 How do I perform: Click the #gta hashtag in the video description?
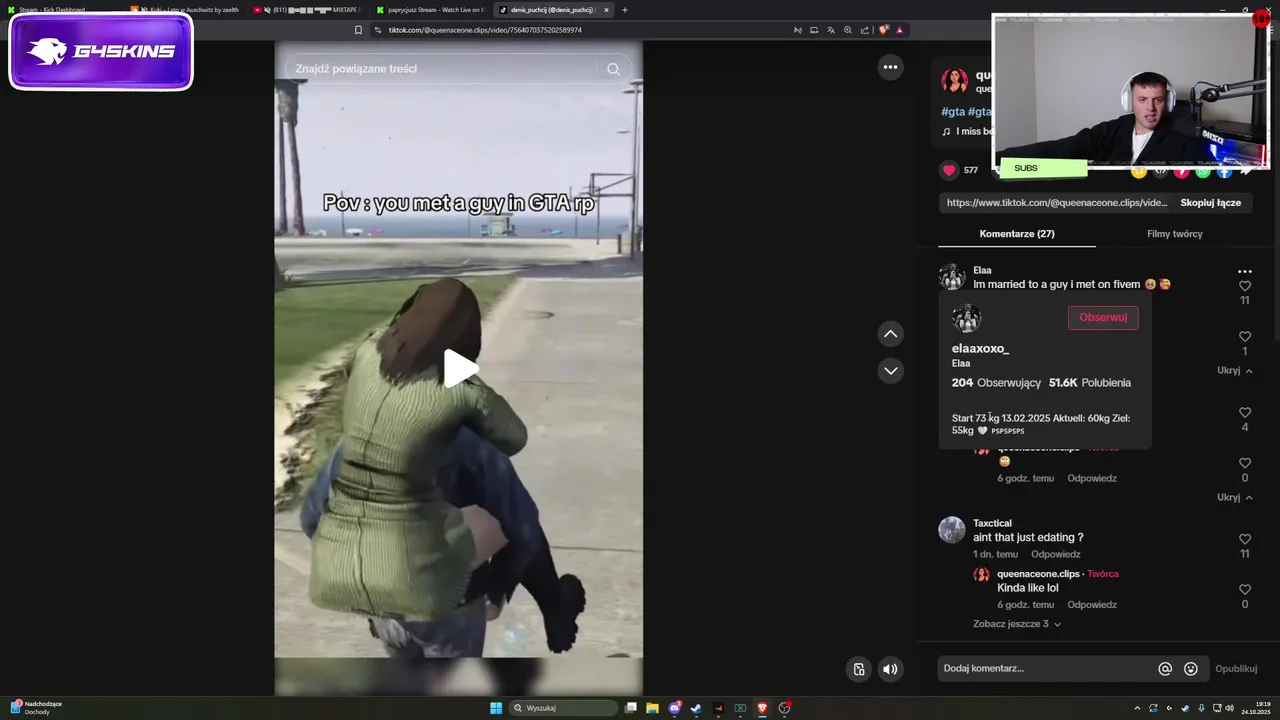pyautogui.click(x=952, y=112)
